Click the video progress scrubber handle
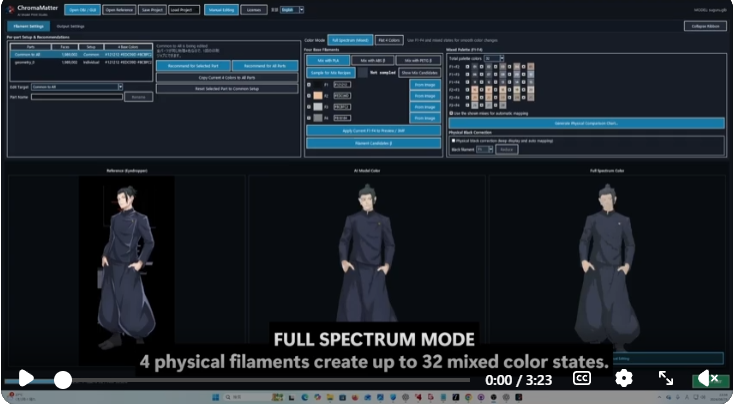Image resolution: width=736 pixels, height=404 pixels. 62,380
